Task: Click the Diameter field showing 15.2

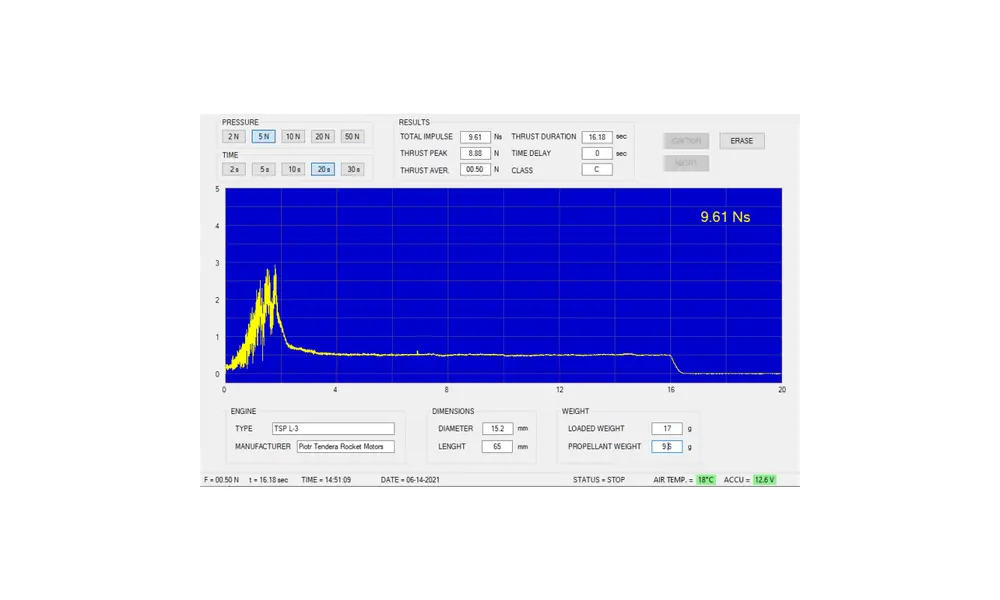Action: [x=497, y=428]
